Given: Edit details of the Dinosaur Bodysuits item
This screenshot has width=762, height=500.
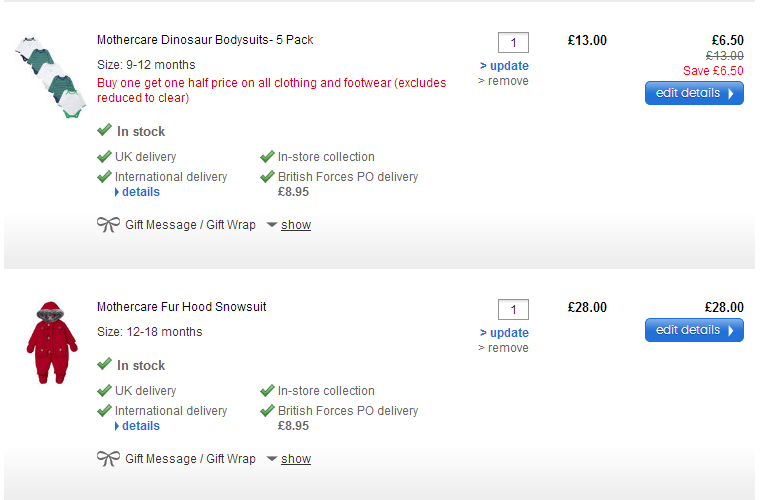Looking at the screenshot, I should coord(694,93).
